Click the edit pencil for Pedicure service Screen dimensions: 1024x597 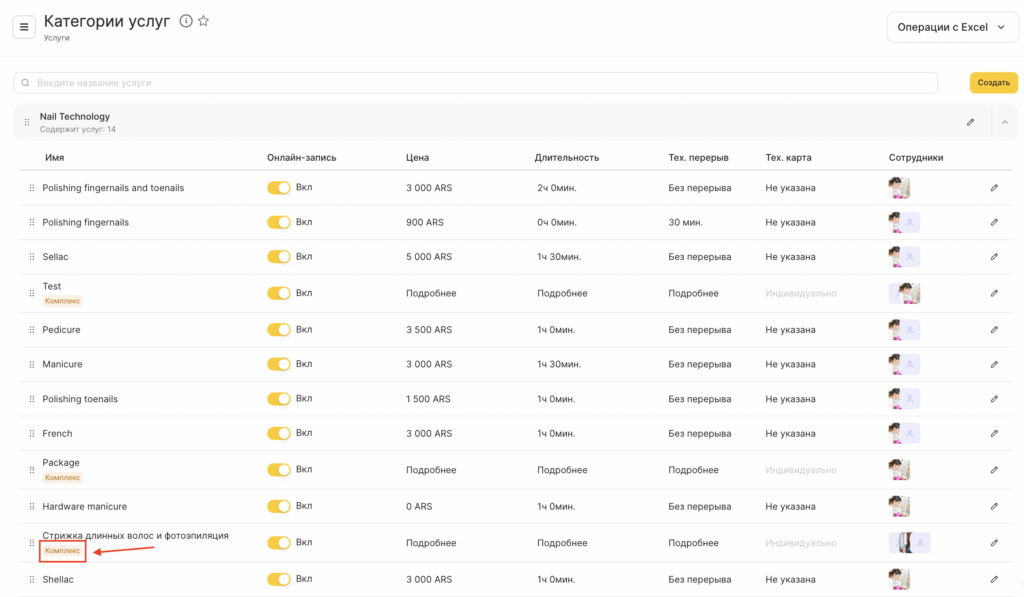pos(994,330)
